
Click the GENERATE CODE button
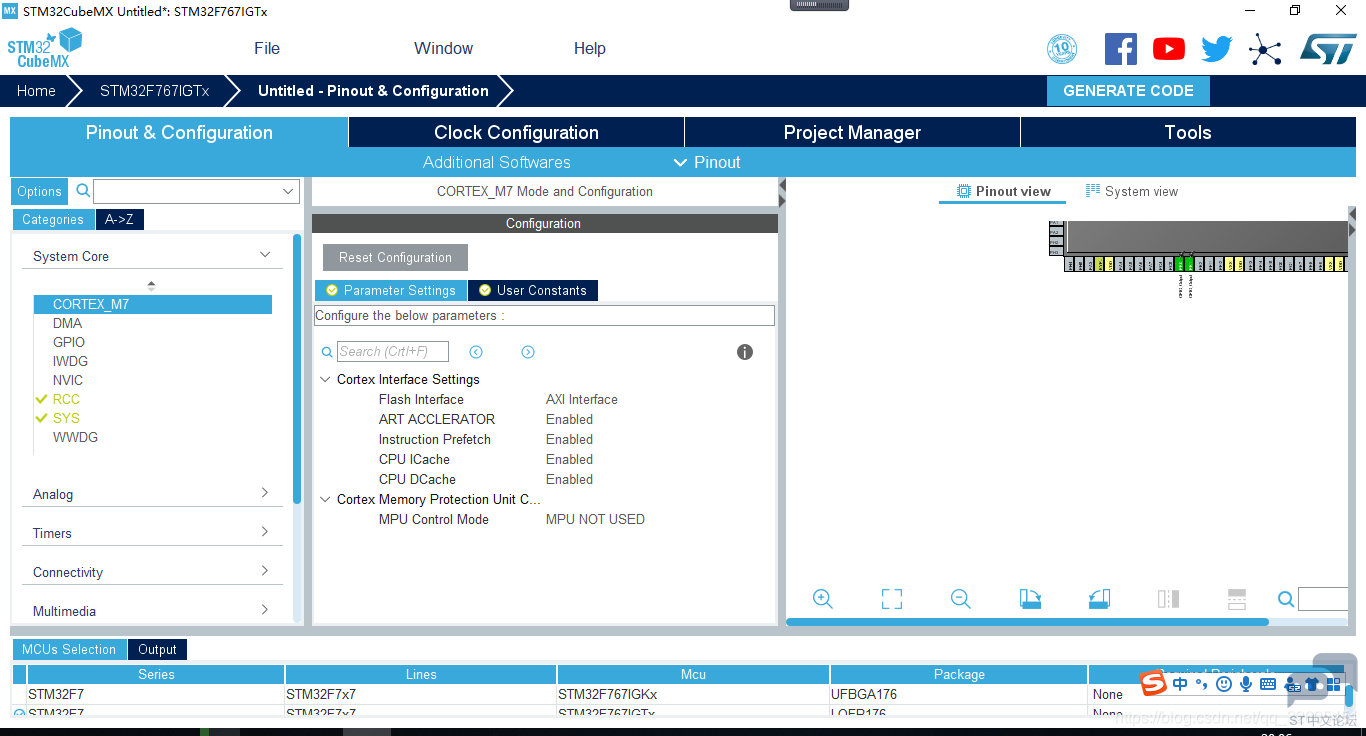pyautogui.click(x=1128, y=90)
